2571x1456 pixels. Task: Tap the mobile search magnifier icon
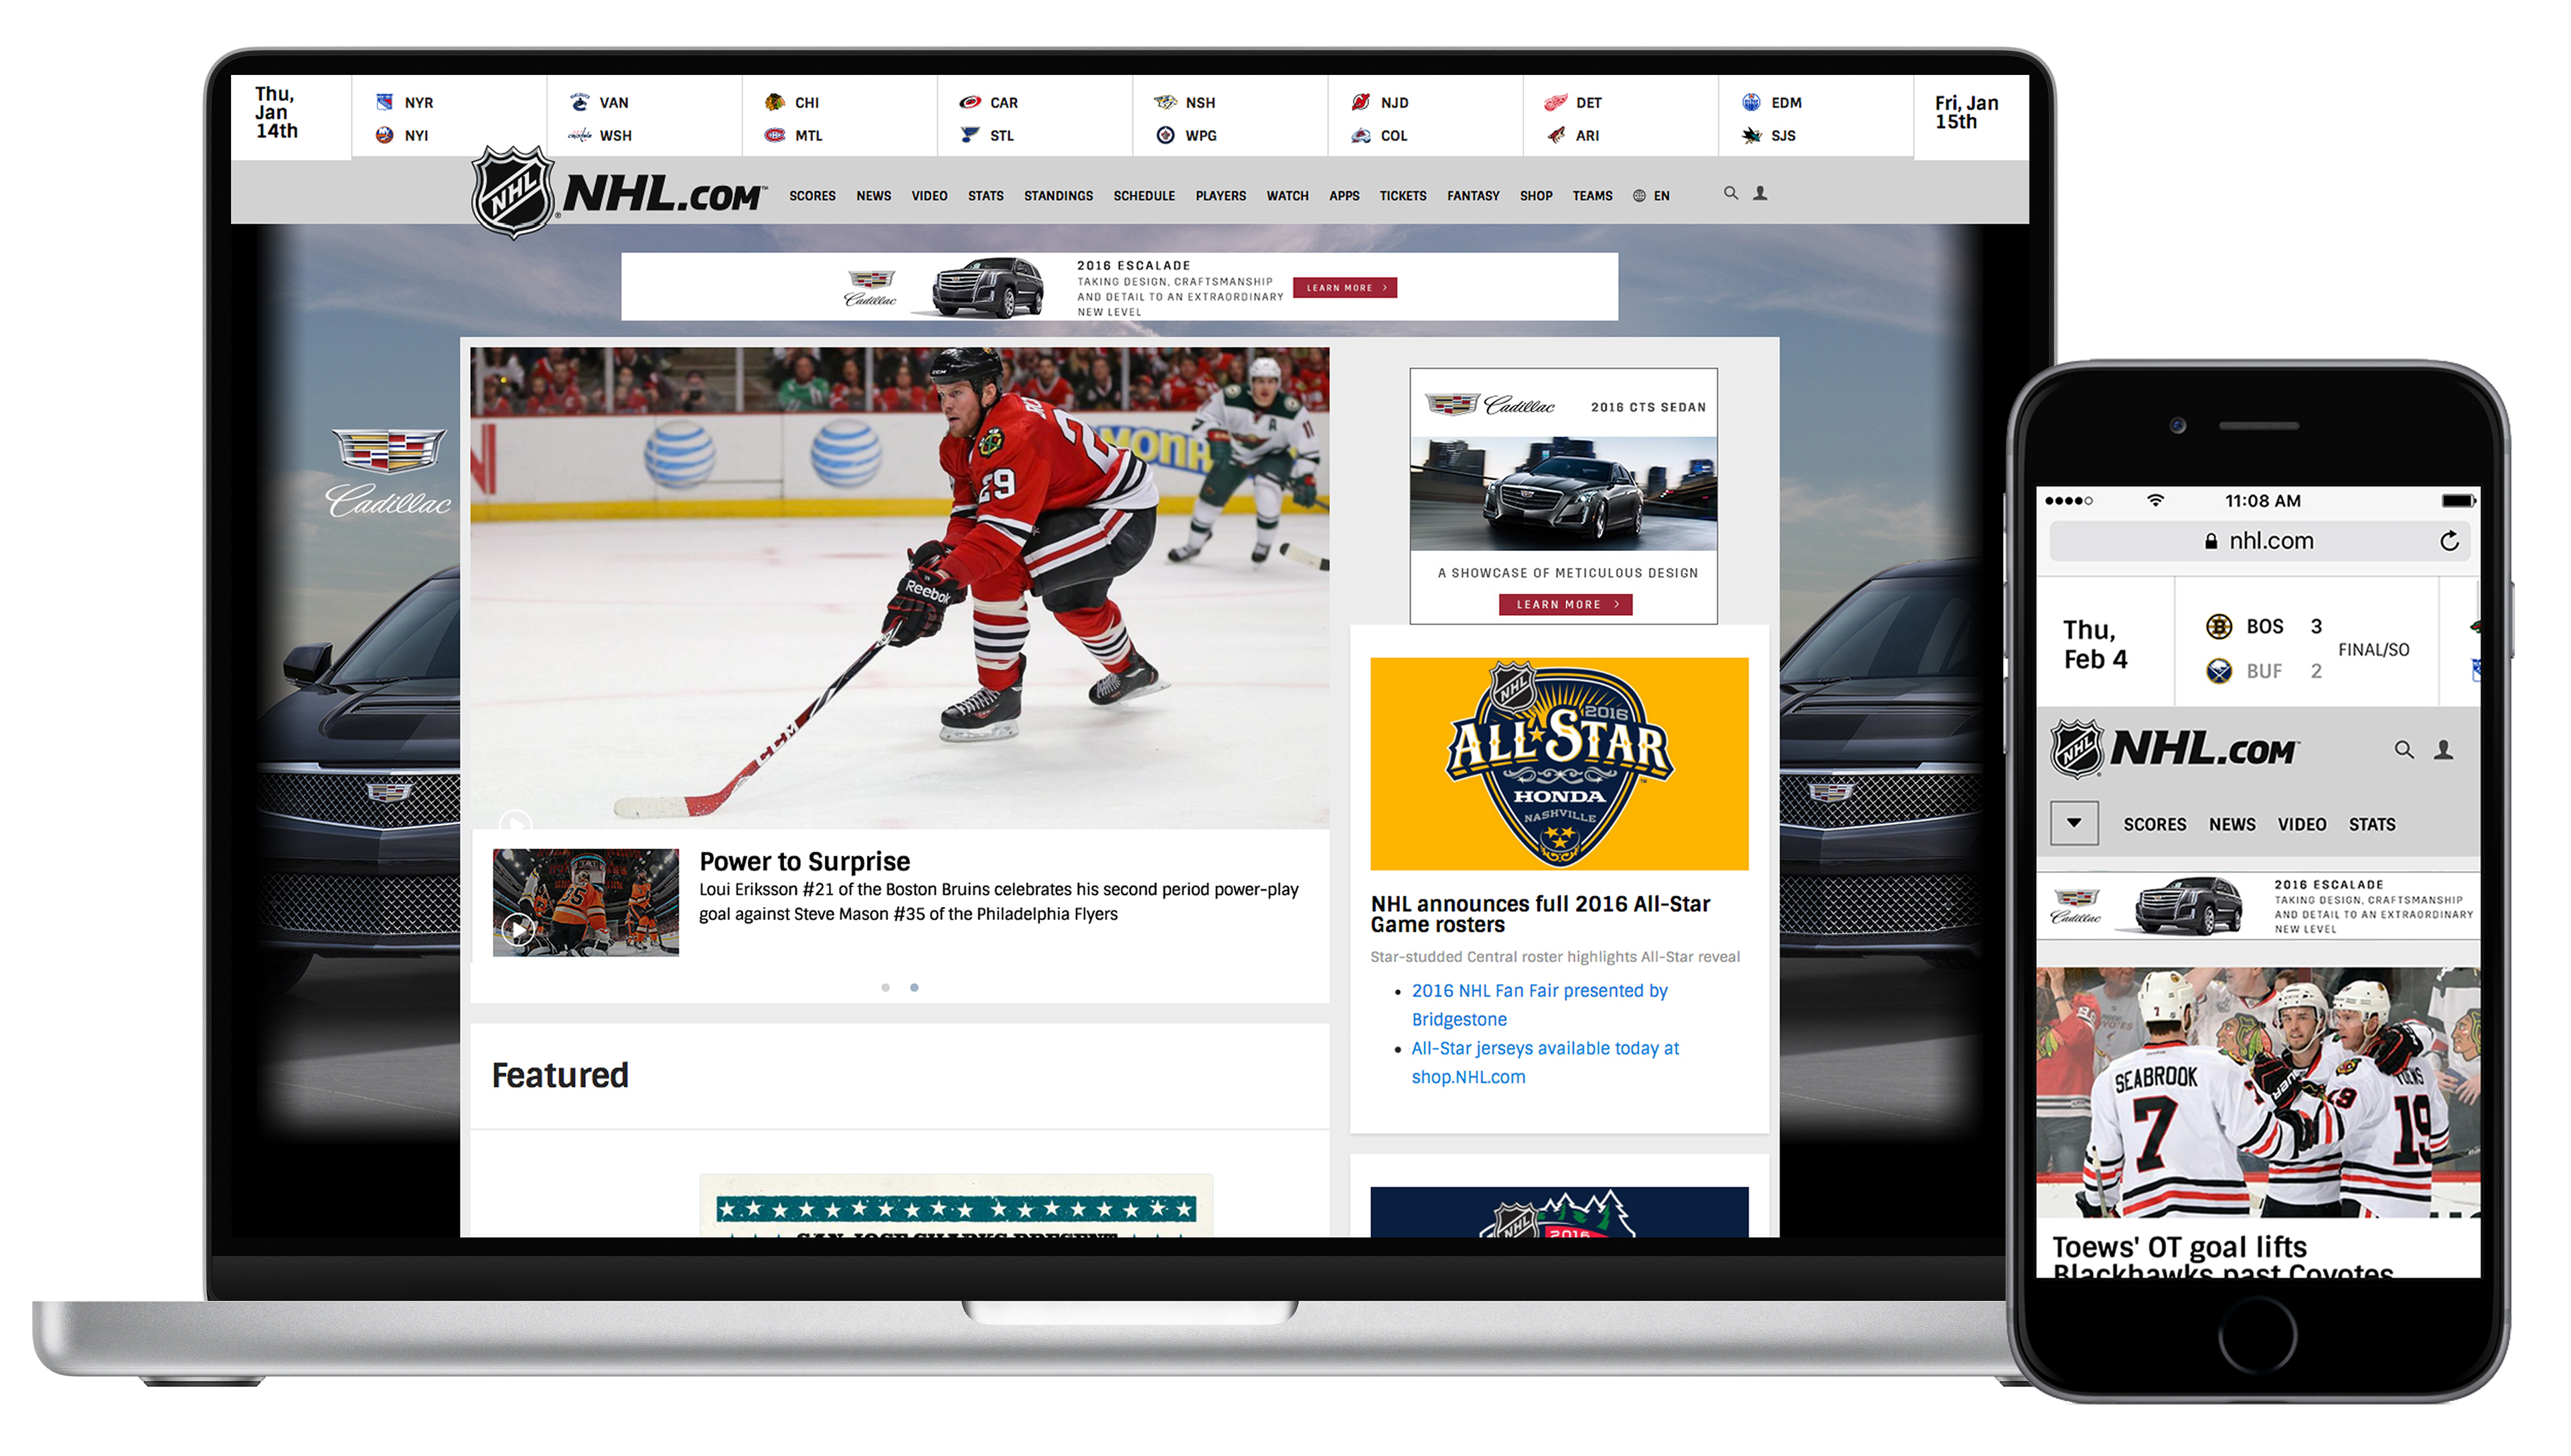point(2404,749)
